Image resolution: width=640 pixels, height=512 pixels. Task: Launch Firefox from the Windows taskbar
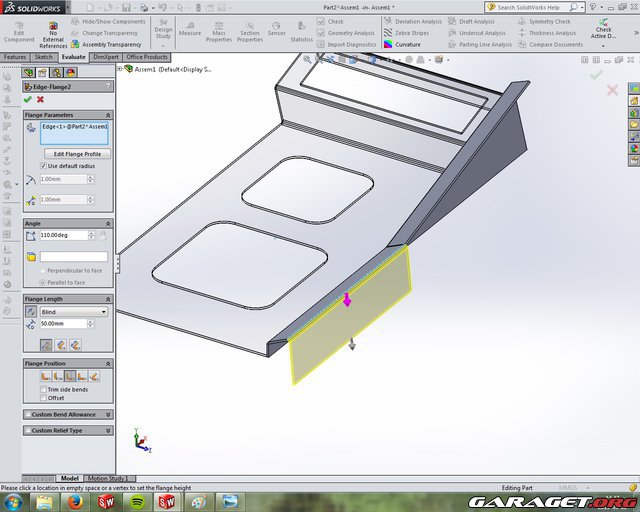[76, 501]
